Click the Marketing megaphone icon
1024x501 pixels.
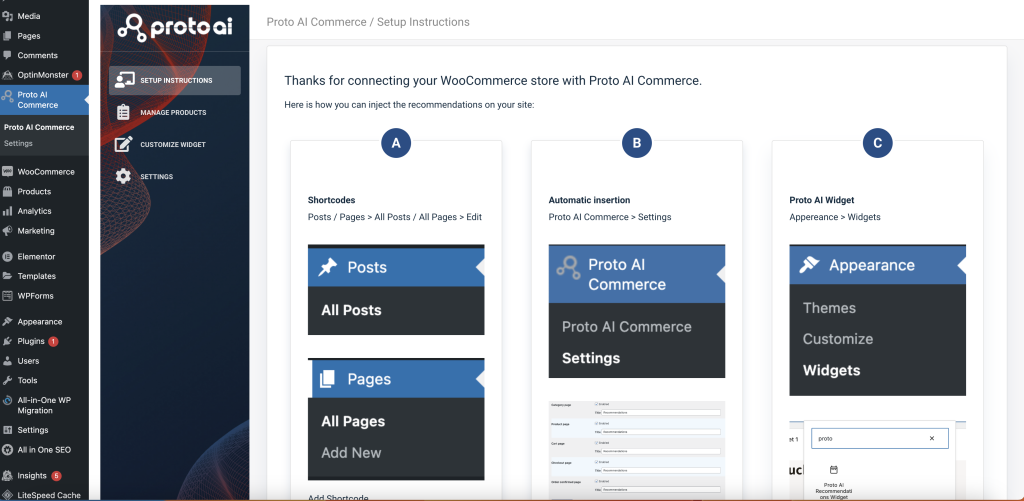click(x=7, y=231)
